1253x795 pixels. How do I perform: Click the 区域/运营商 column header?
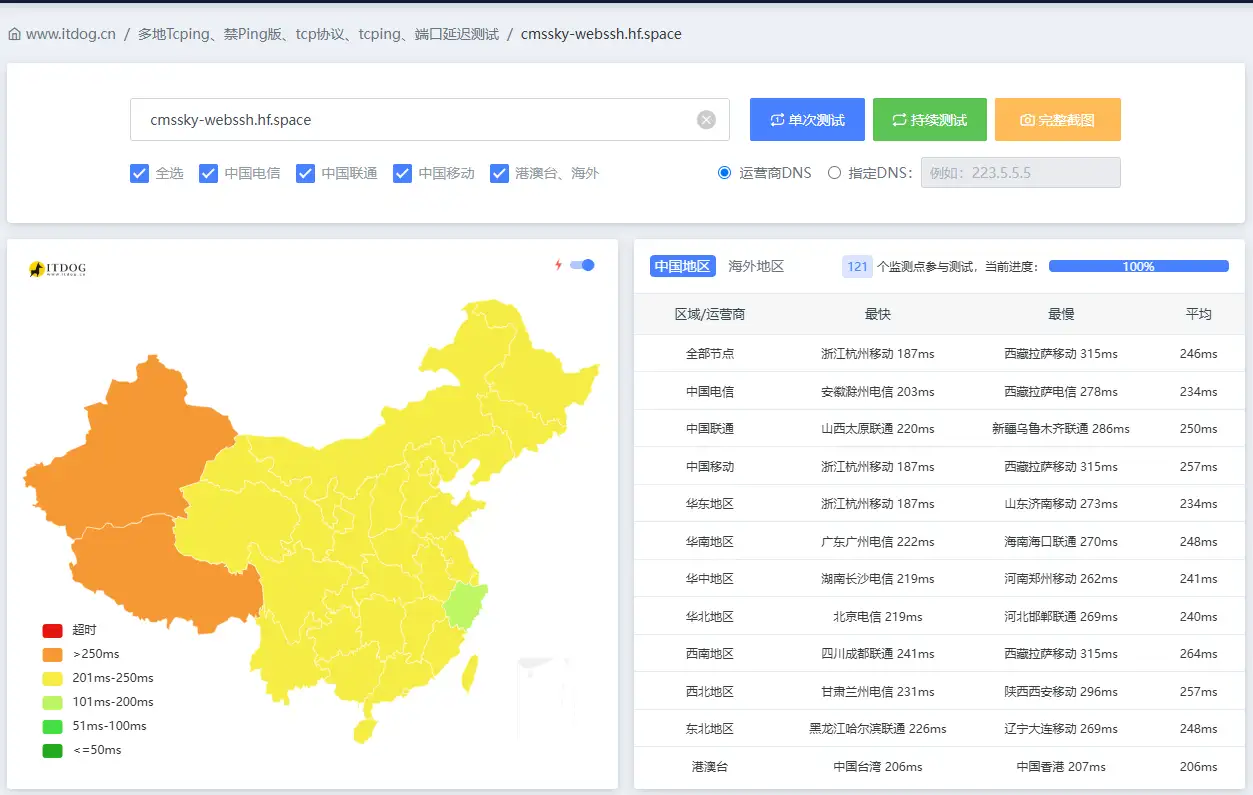coord(710,314)
